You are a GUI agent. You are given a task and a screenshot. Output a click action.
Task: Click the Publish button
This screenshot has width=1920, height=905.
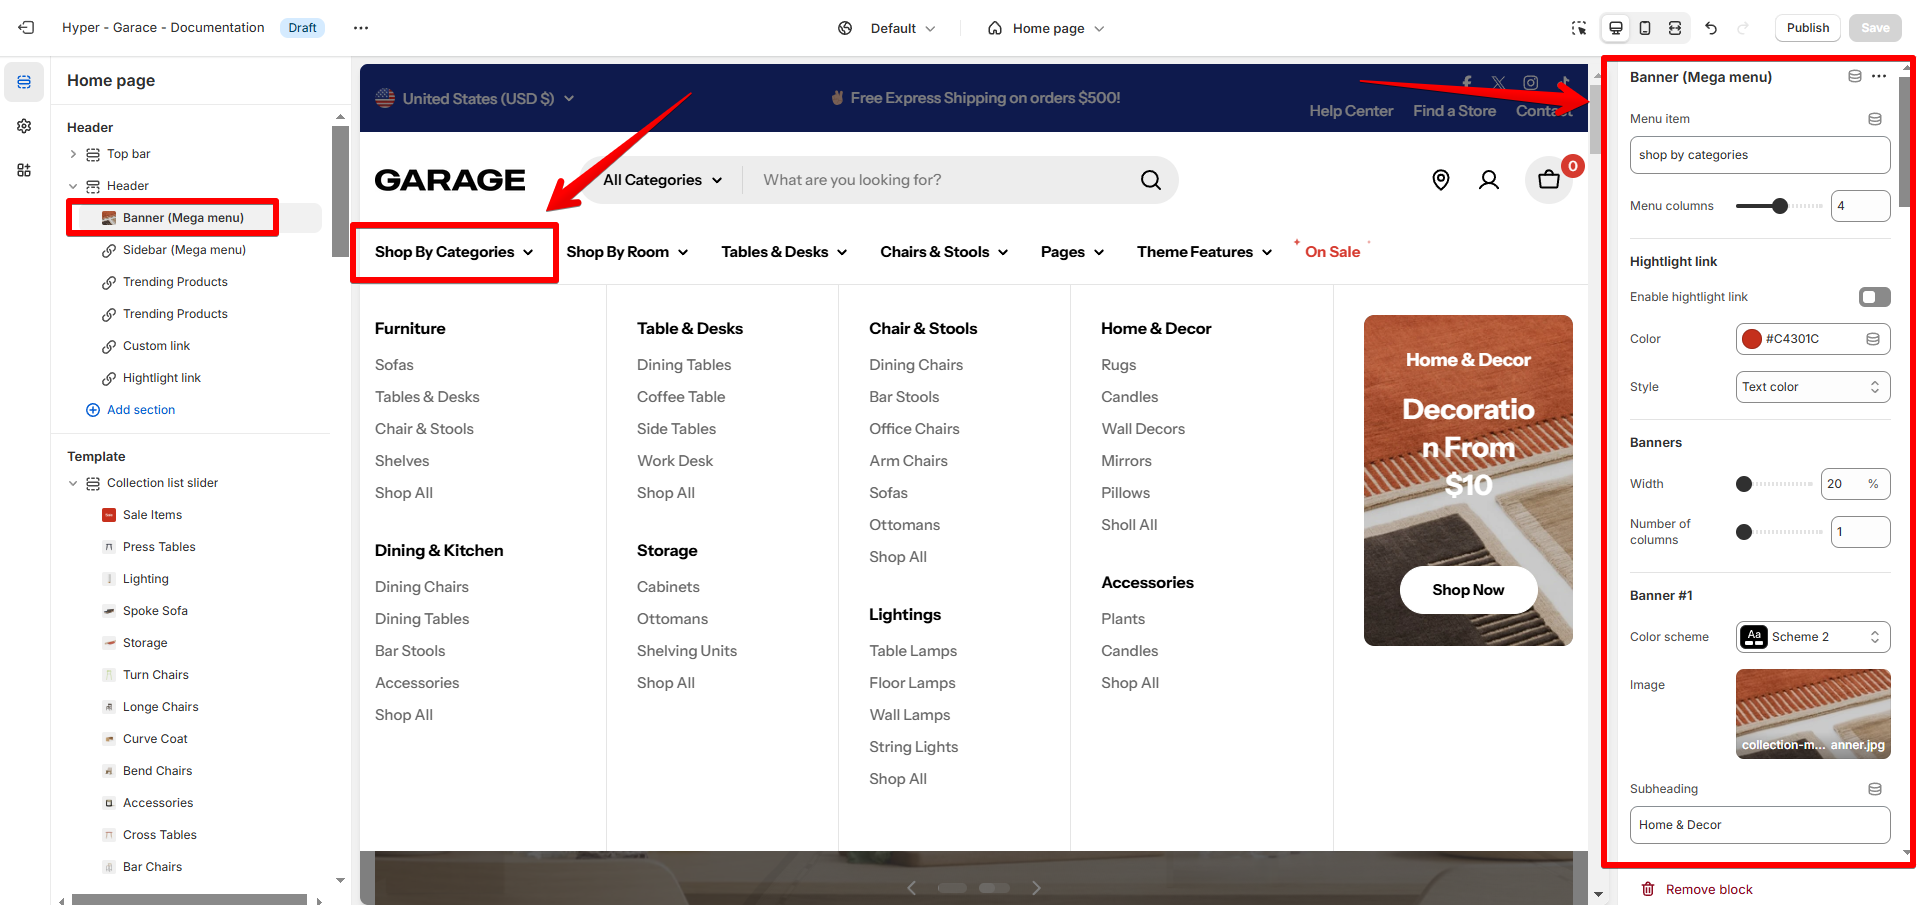(x=1807, y=28)
